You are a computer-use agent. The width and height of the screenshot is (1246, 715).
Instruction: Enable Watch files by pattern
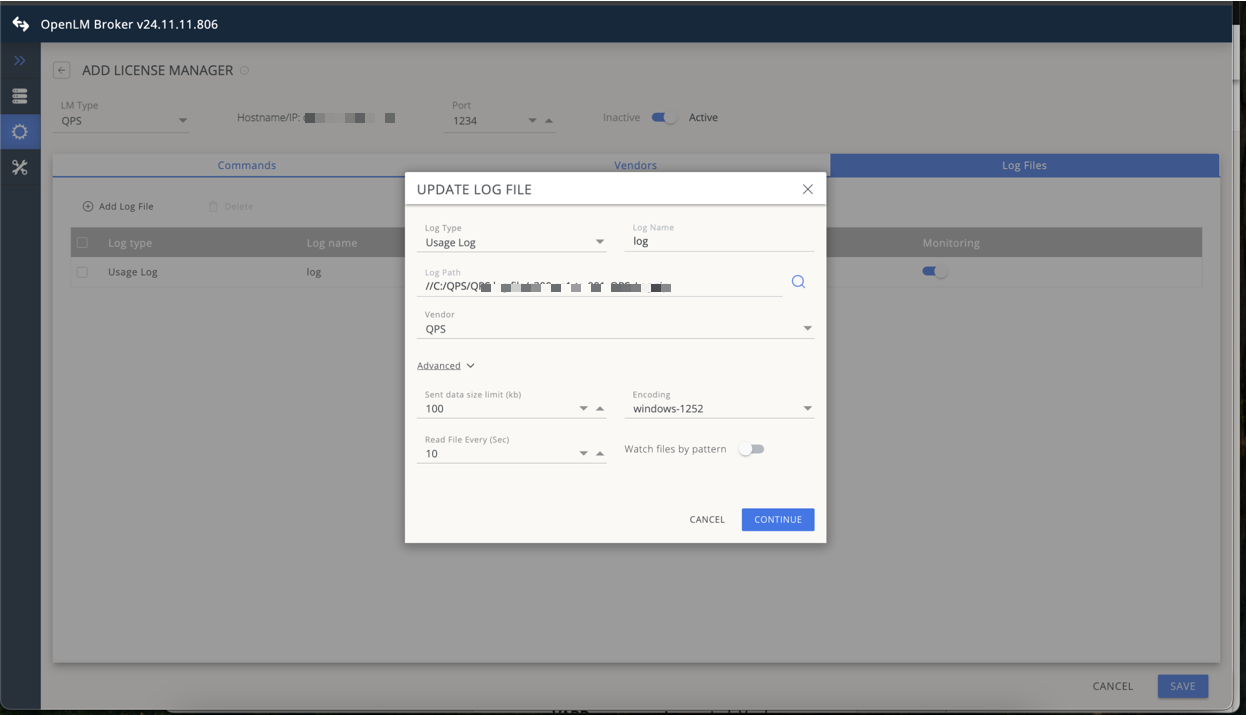pos(751,449)
